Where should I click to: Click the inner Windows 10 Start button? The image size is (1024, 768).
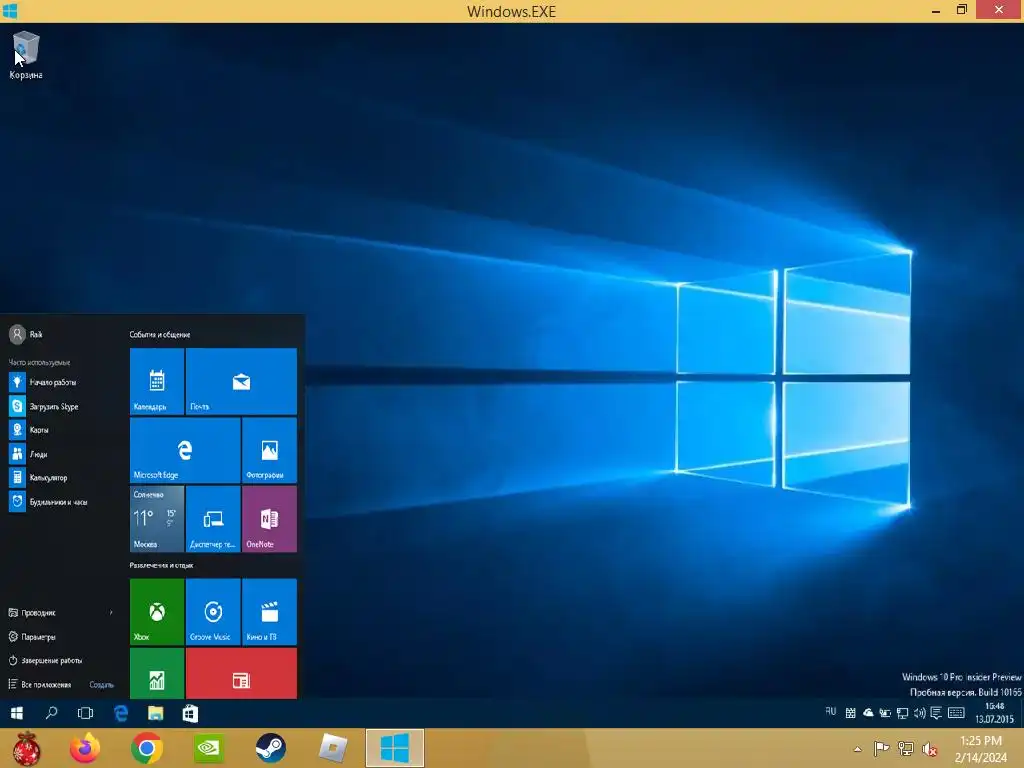17,713
